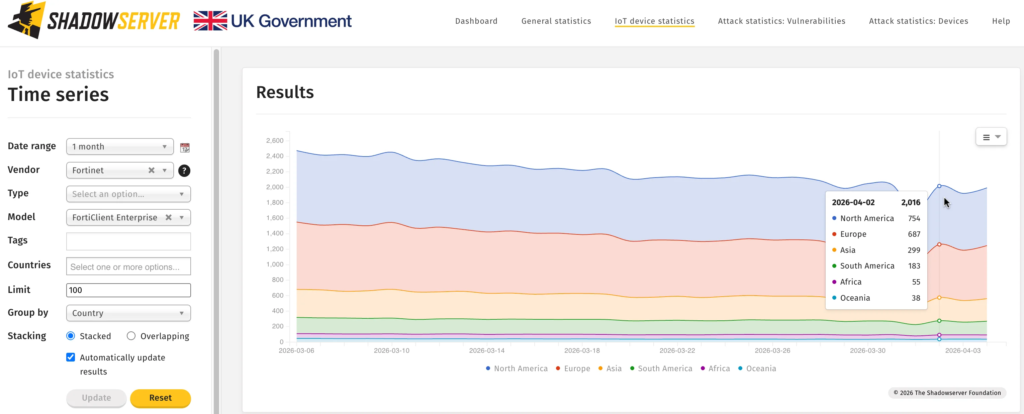
Task: Uncheck Automatically update results checkbox
Action: [x=71, y=357]
